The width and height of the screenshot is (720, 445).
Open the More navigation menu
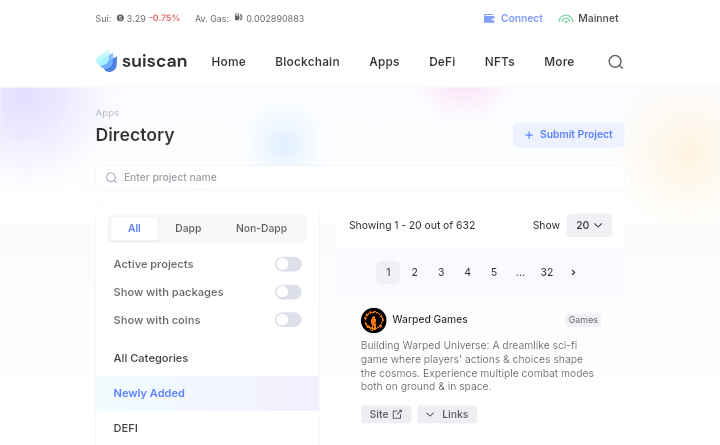(x=559, y=62)
